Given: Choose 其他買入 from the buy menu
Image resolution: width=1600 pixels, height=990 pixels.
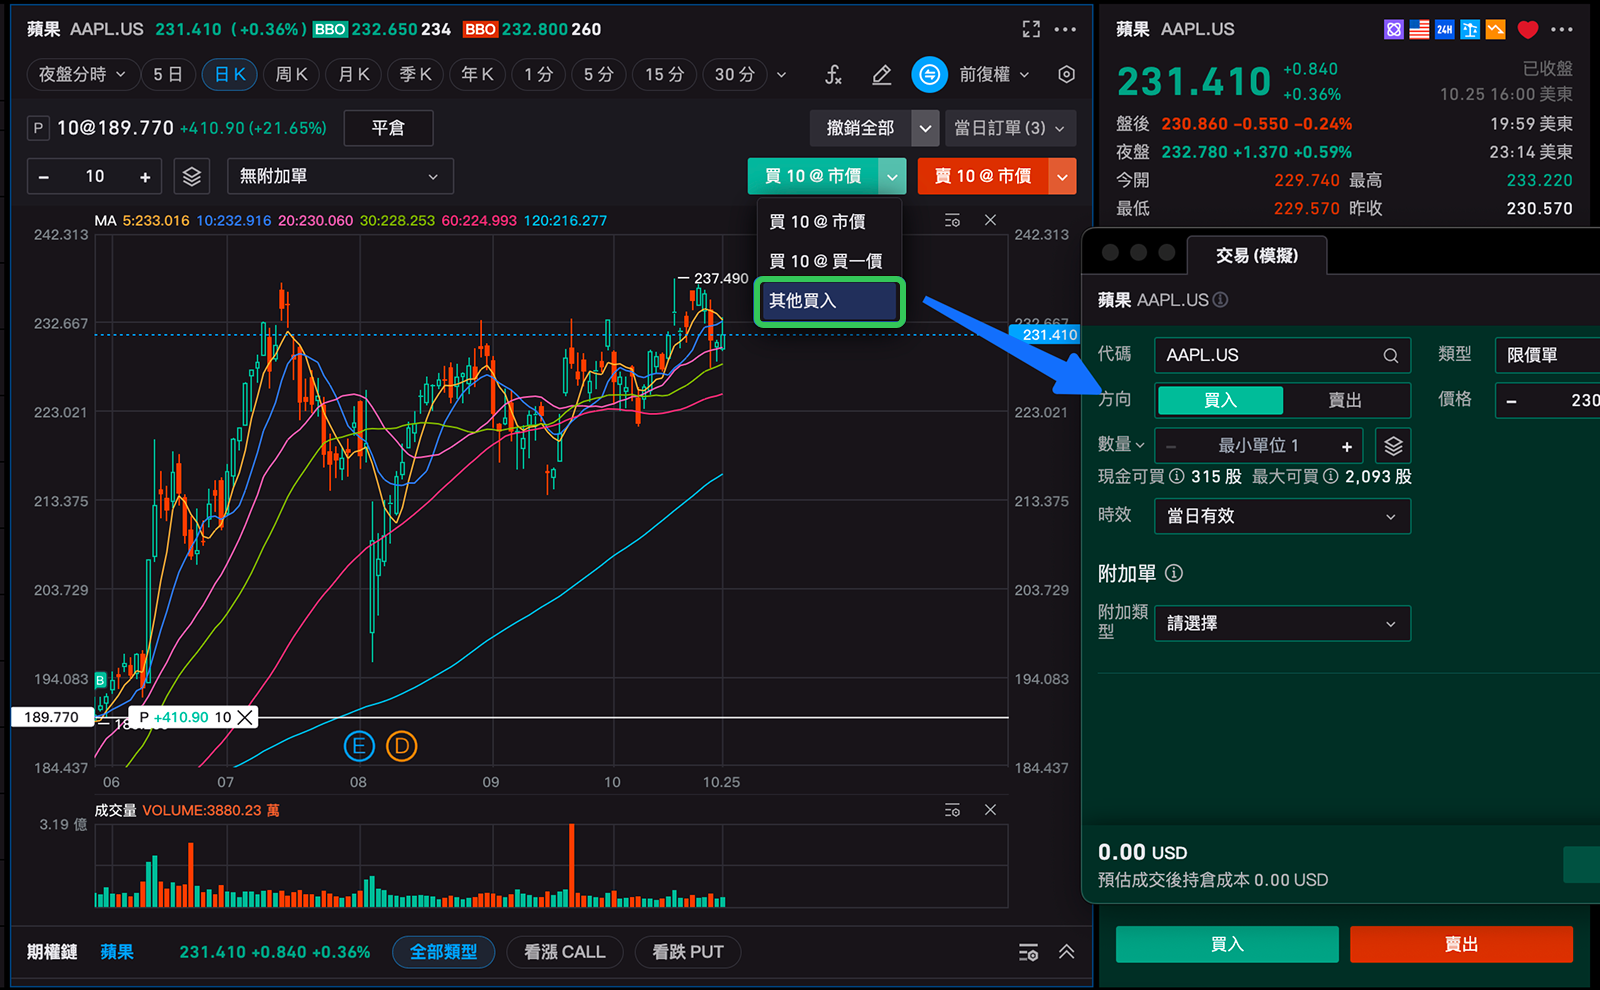Looking at the screenshot, I should click(829, 301).
